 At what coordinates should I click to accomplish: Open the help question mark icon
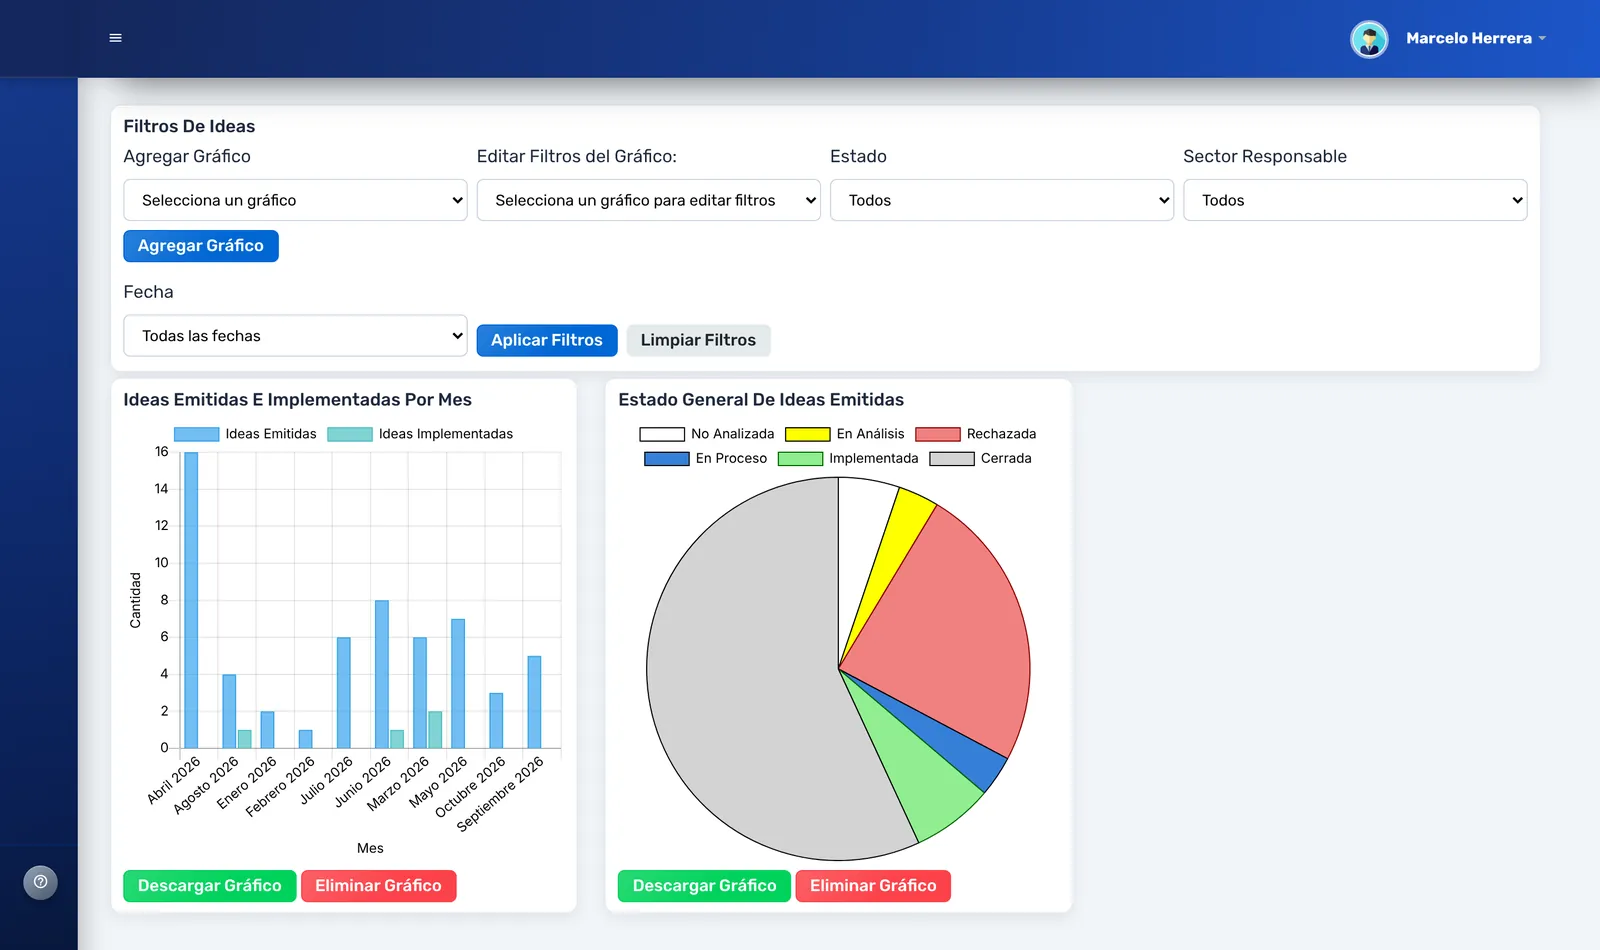41,882
